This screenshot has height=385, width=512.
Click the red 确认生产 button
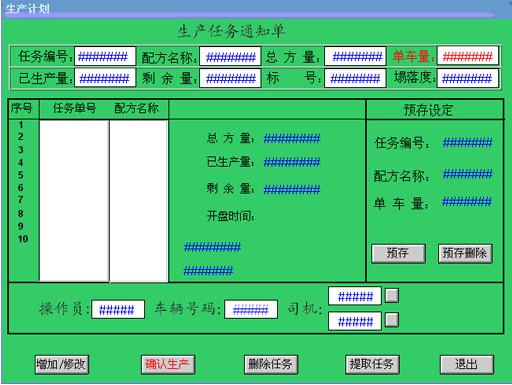(168, 365)
